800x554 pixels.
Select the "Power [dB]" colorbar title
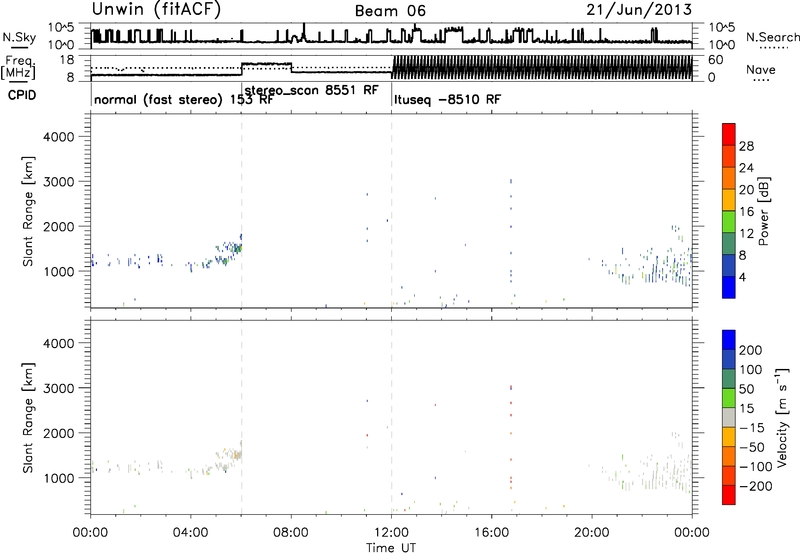(x=763, y=211)
